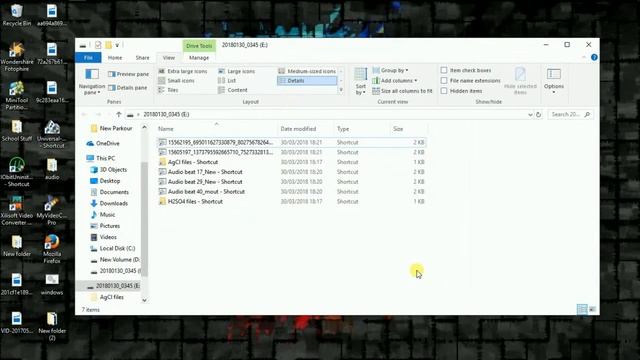Image resolution: width=640 pixels, height=360 pixels.
Task: Open the File menu tab
Action: pyautogui.click(x=88, y=58)
